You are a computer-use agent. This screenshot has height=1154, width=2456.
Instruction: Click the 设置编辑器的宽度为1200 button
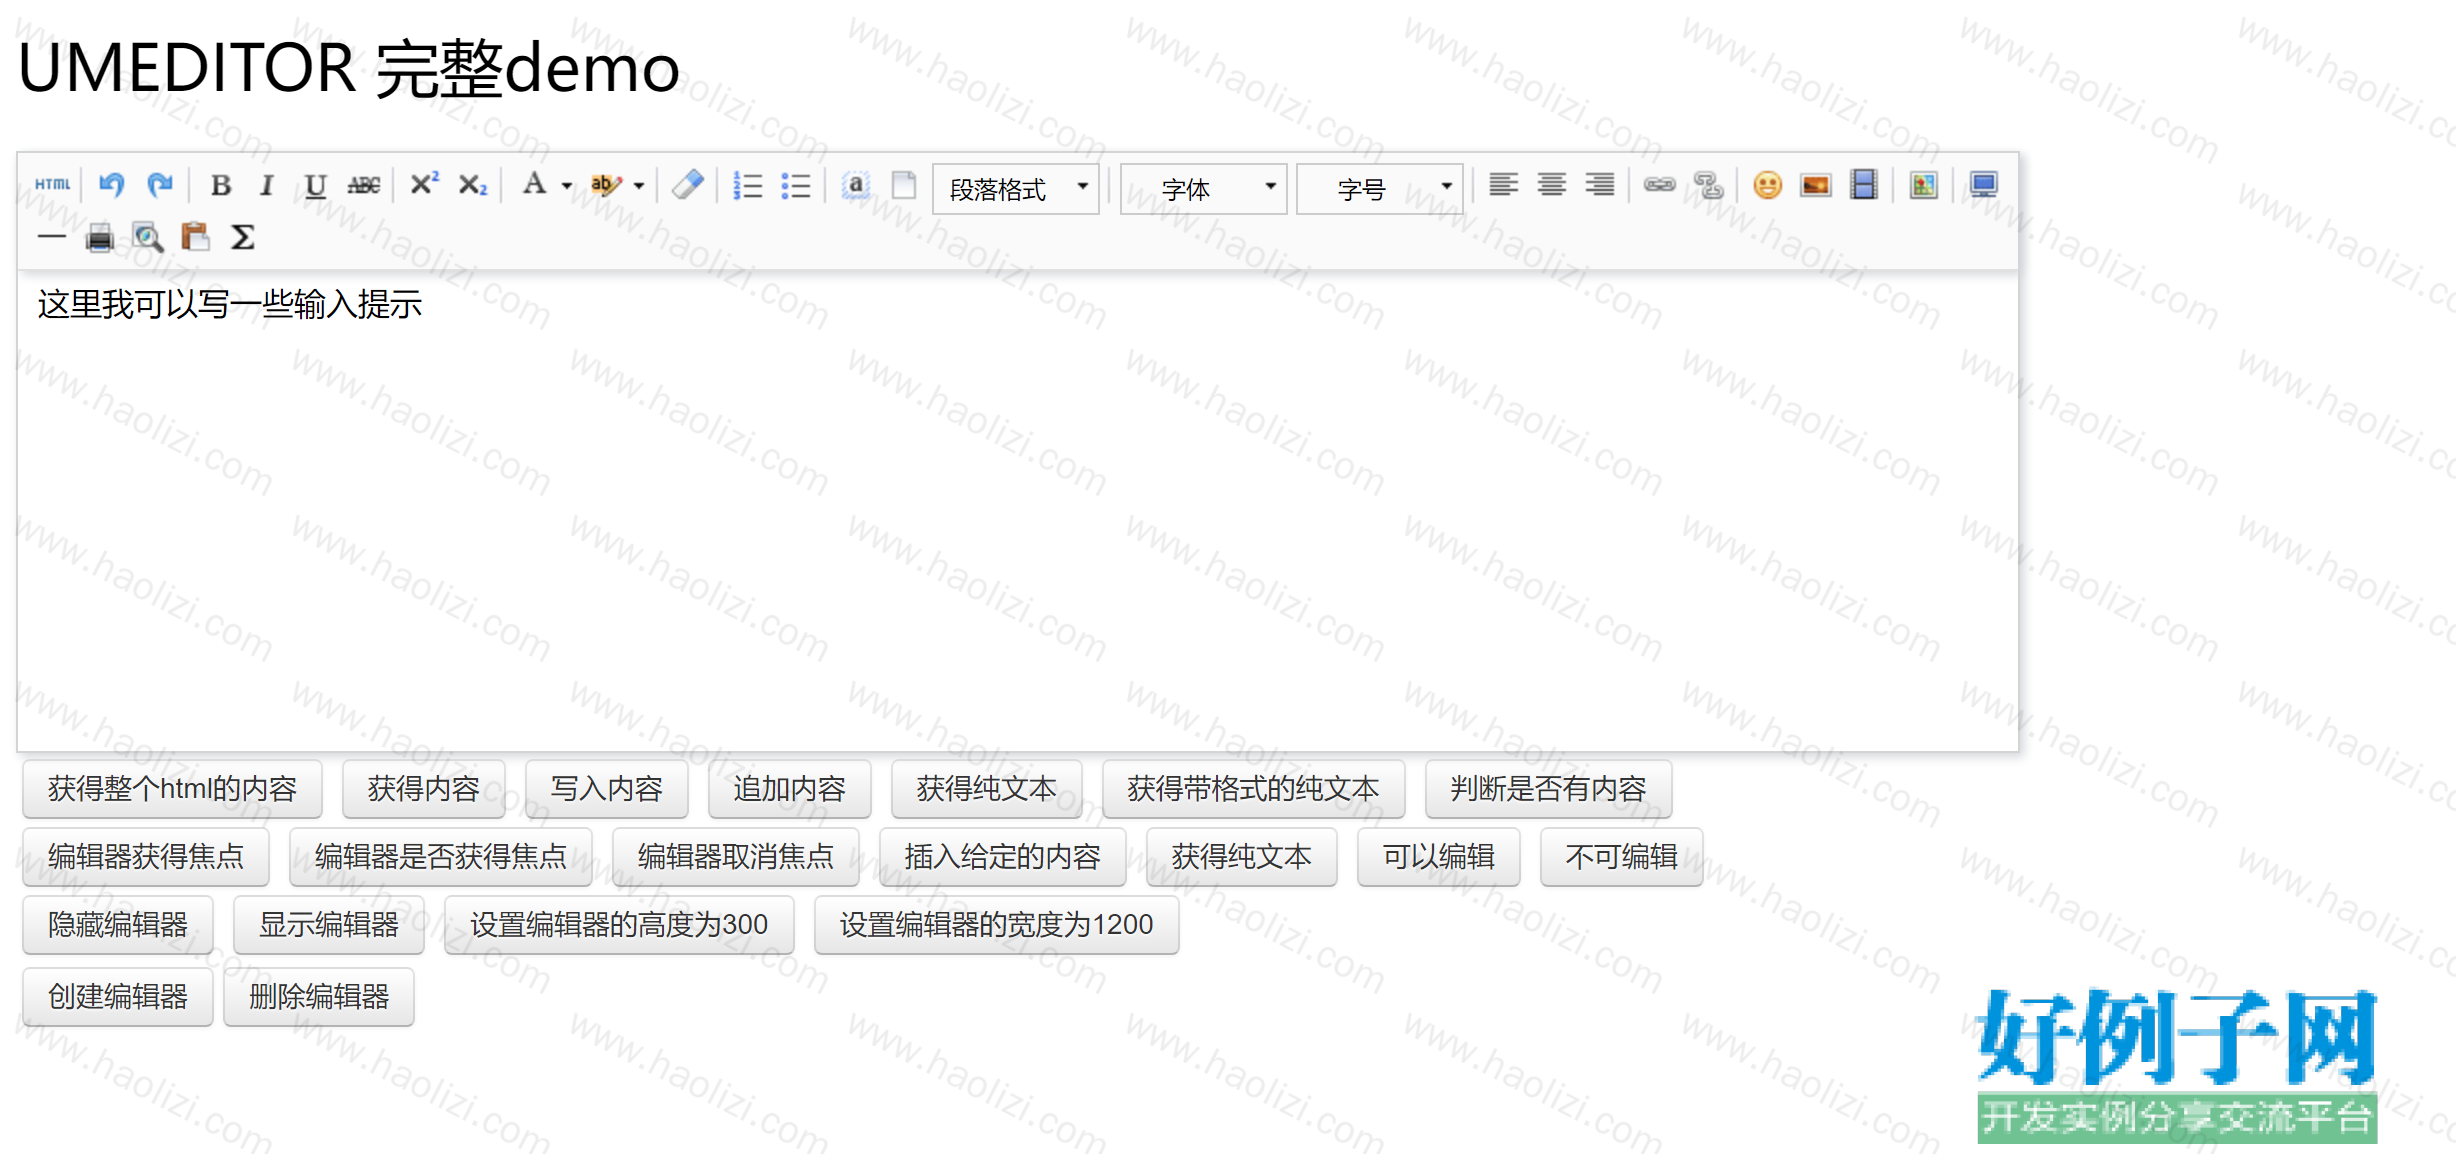point(996,925)
